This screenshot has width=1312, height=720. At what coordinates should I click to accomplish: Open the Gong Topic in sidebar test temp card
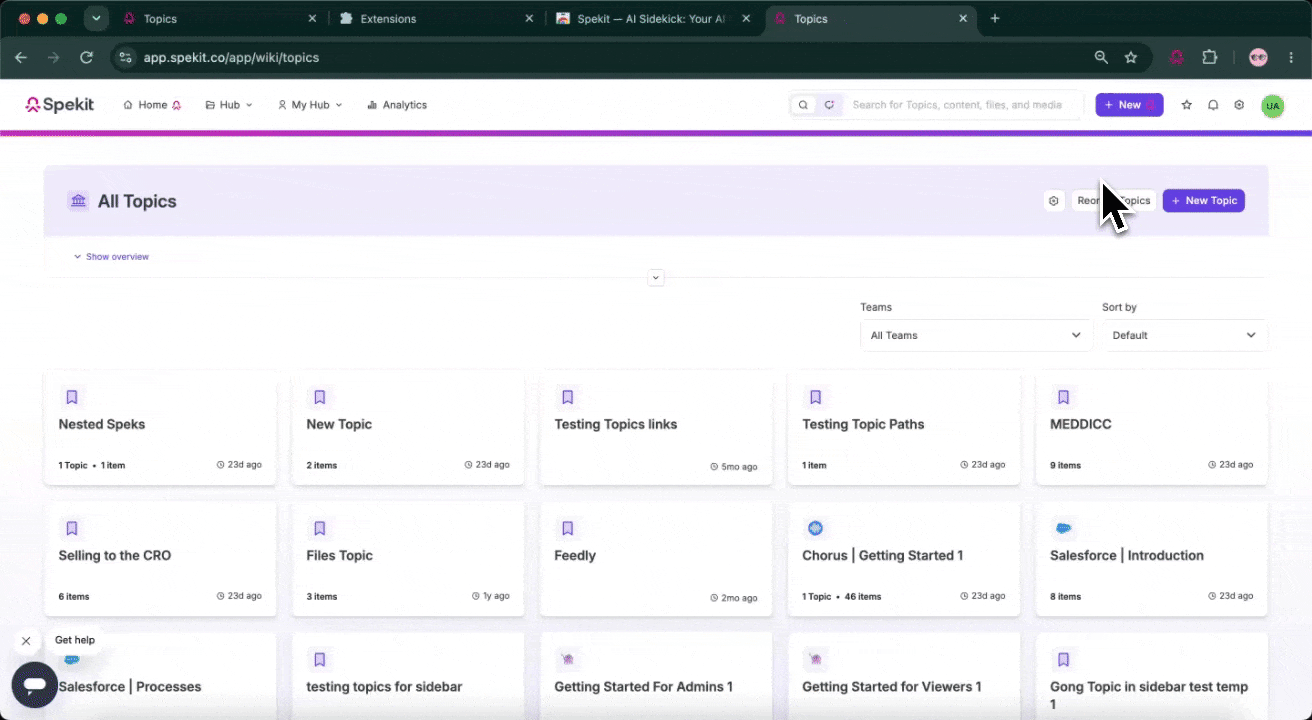pyautogui.click(x=1152, y=677)
